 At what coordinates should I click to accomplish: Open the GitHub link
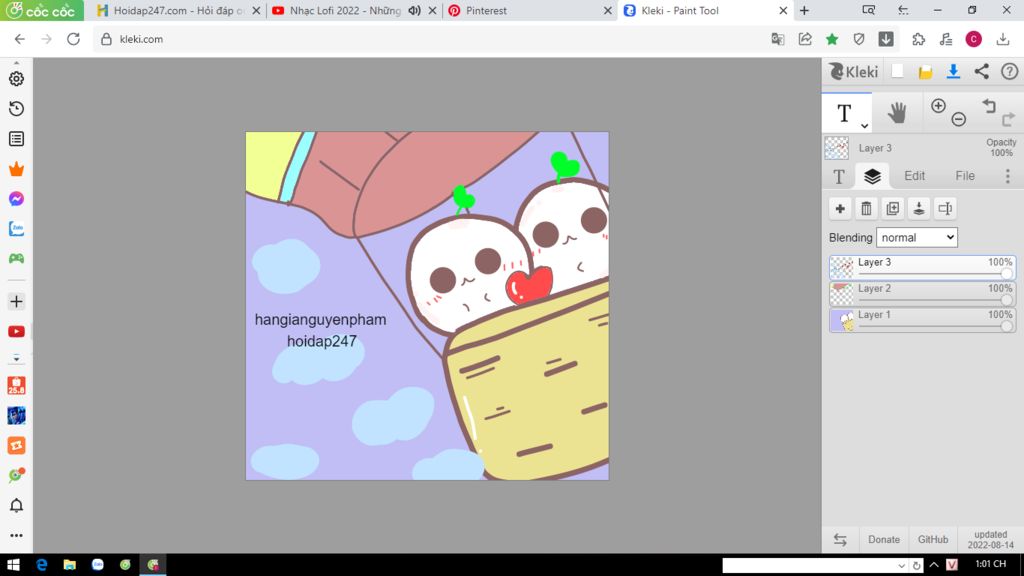(x=933, y=539)
